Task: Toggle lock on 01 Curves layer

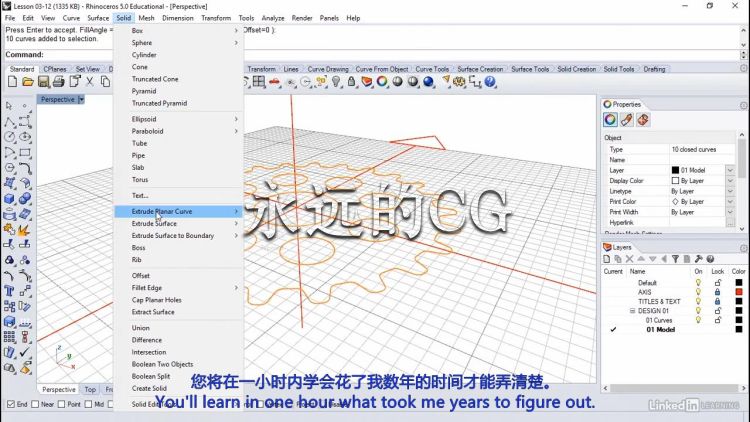Action: (x=717, y=320)
